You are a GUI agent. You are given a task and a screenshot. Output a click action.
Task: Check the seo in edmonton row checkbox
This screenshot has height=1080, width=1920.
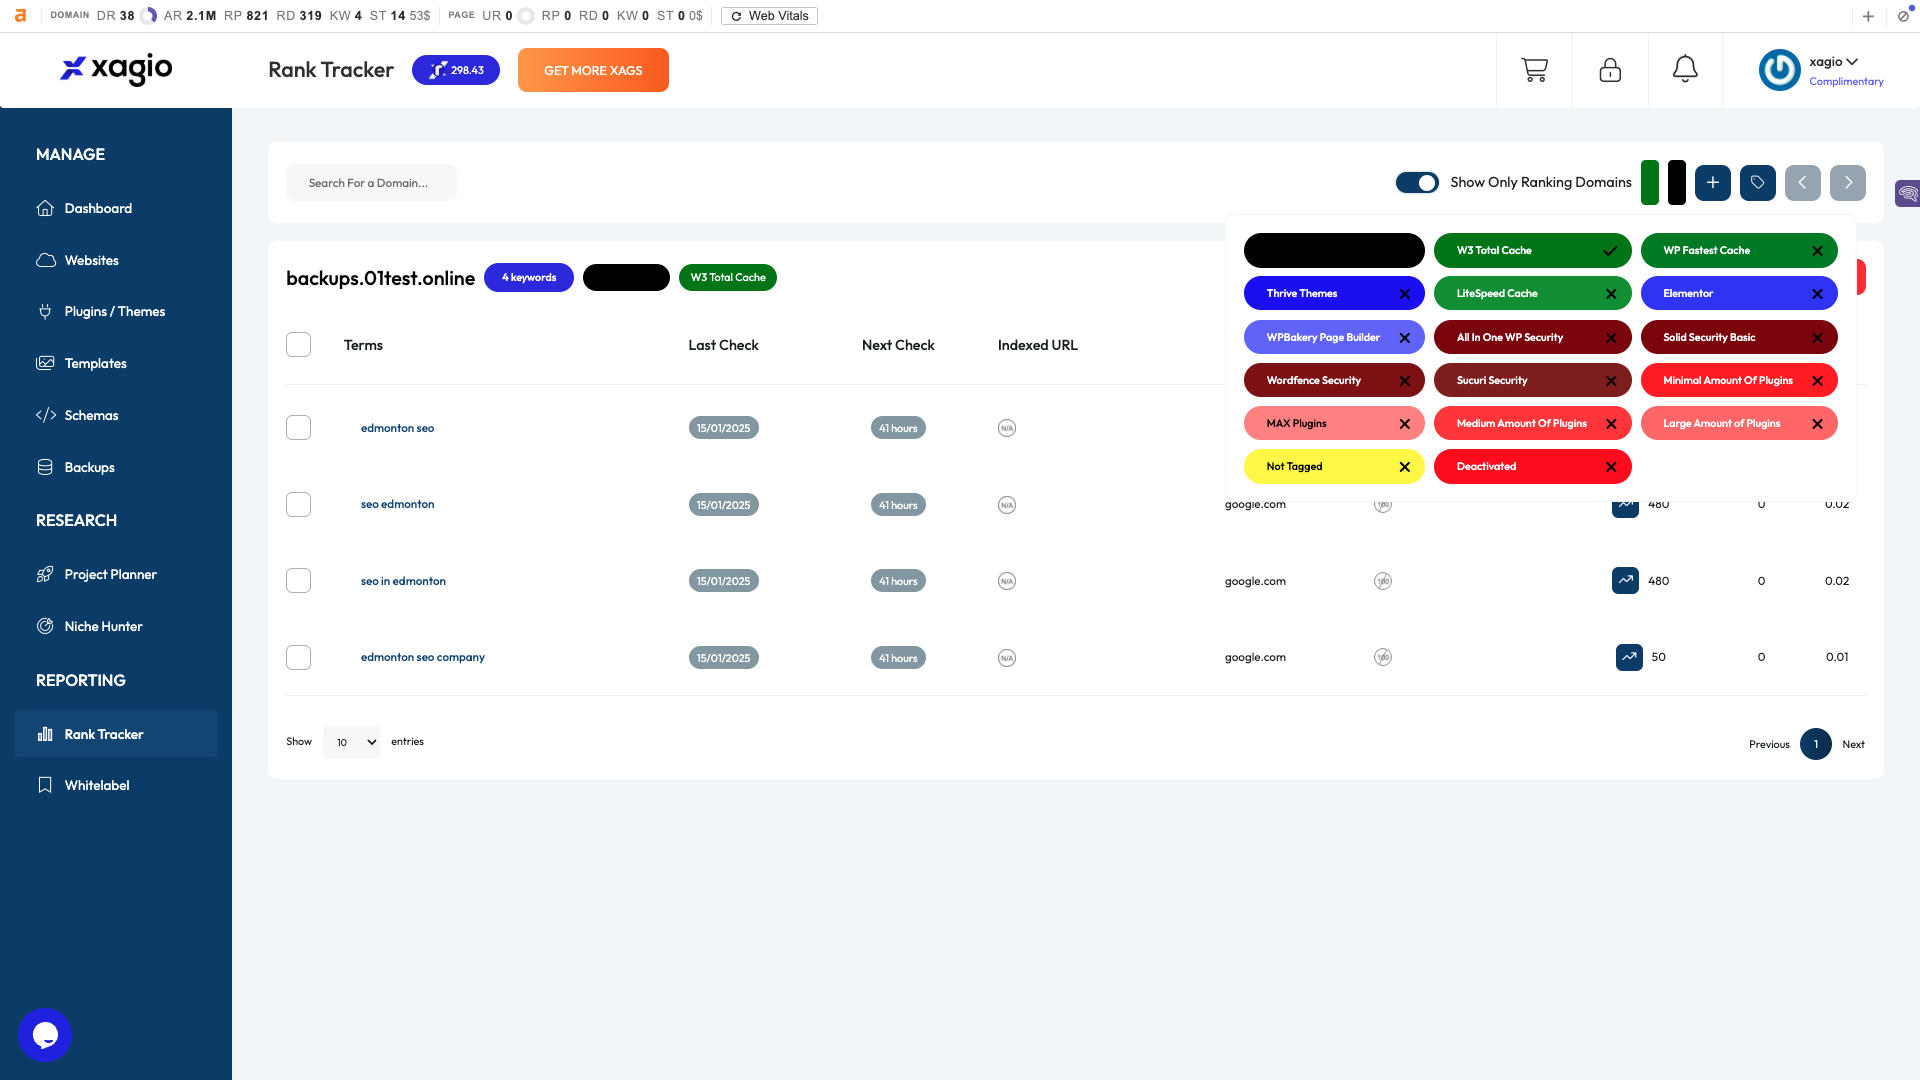tap(298, 580)
